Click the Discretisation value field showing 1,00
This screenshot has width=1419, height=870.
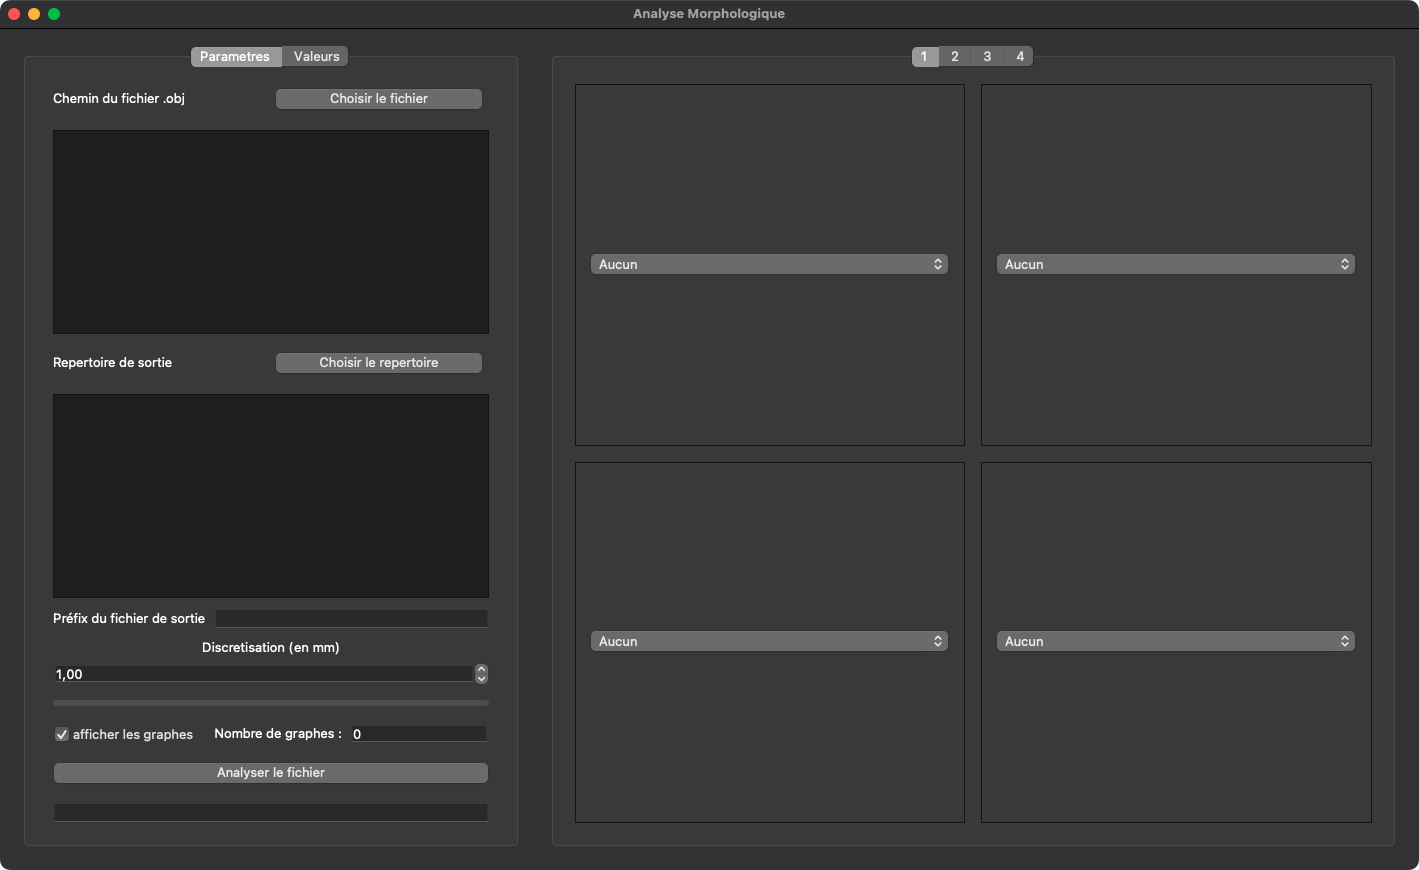262,674
